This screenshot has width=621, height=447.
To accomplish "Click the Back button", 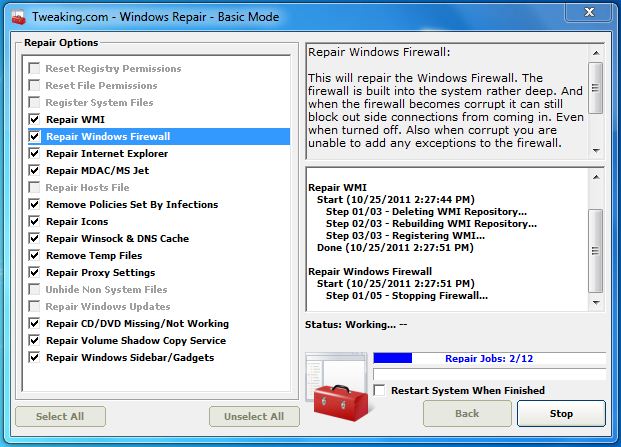I will (467, 413).
